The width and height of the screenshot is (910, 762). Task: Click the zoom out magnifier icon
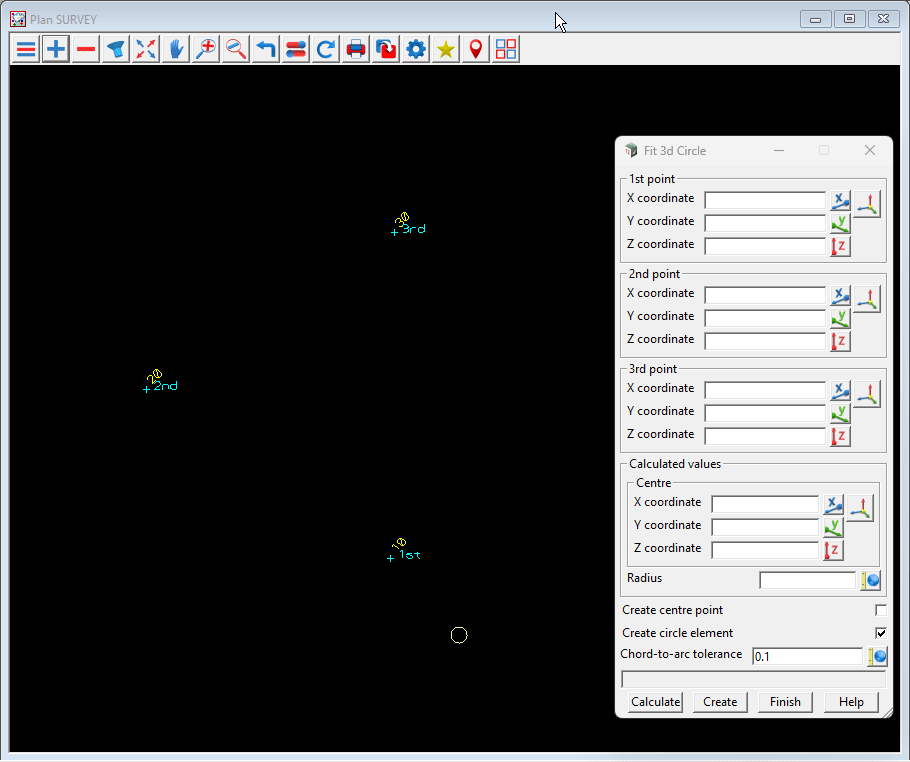[236, 49]
